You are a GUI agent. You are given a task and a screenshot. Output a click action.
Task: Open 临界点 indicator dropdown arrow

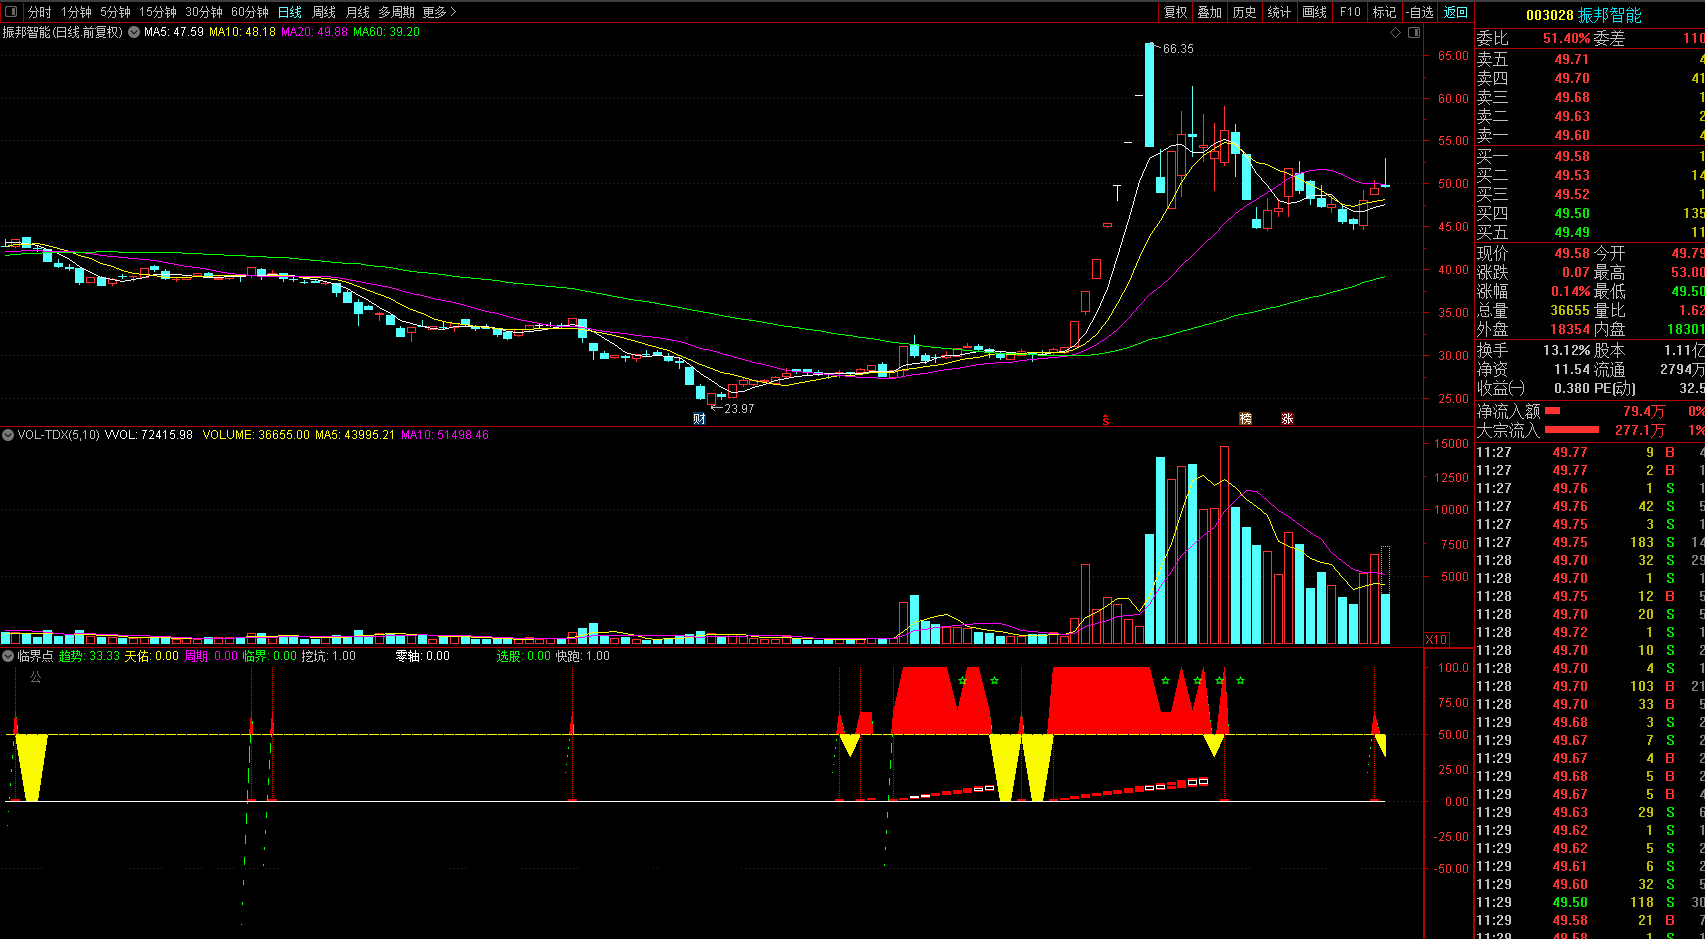(x=8, y=656)
